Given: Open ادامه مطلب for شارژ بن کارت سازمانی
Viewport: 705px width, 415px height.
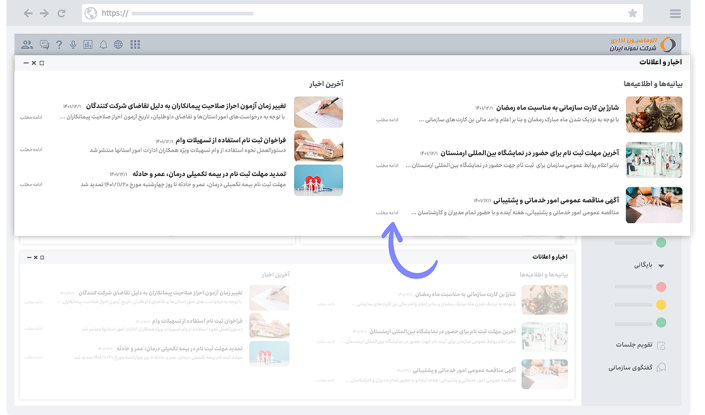Looking at the screenshot, I should (x=387, y=120).
